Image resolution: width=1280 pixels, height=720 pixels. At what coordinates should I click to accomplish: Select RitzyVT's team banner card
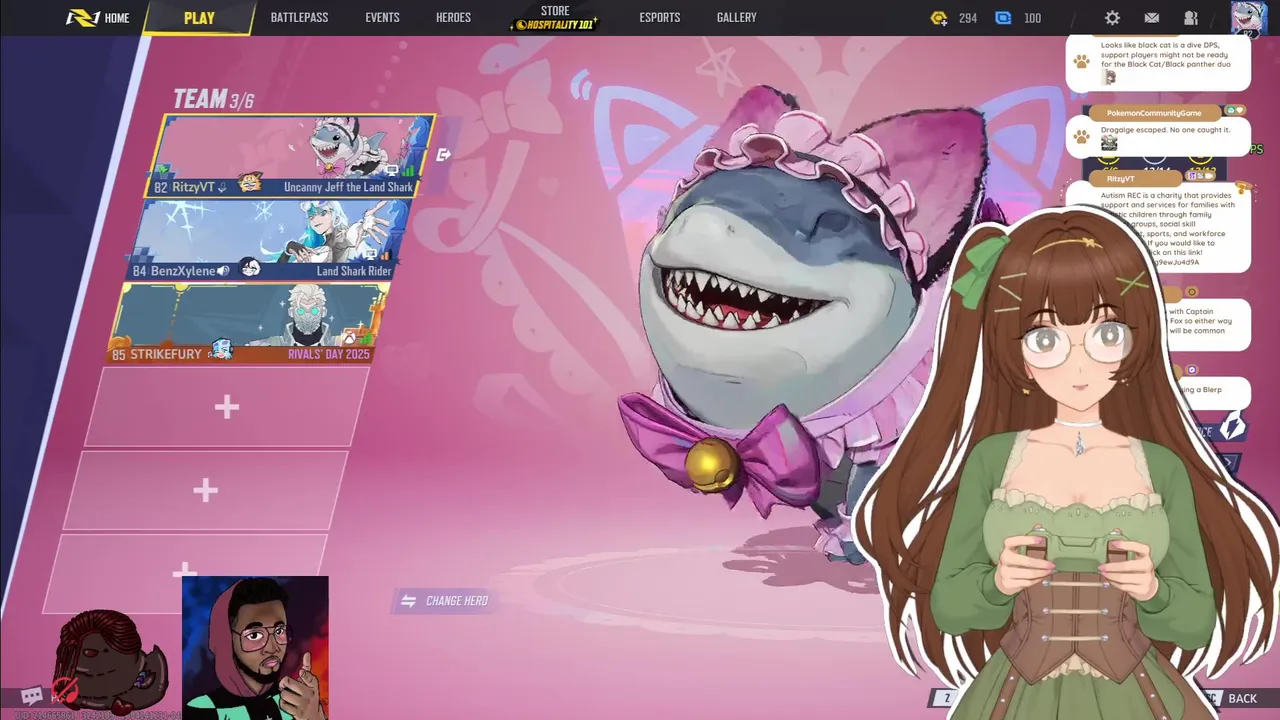[291, 155]
